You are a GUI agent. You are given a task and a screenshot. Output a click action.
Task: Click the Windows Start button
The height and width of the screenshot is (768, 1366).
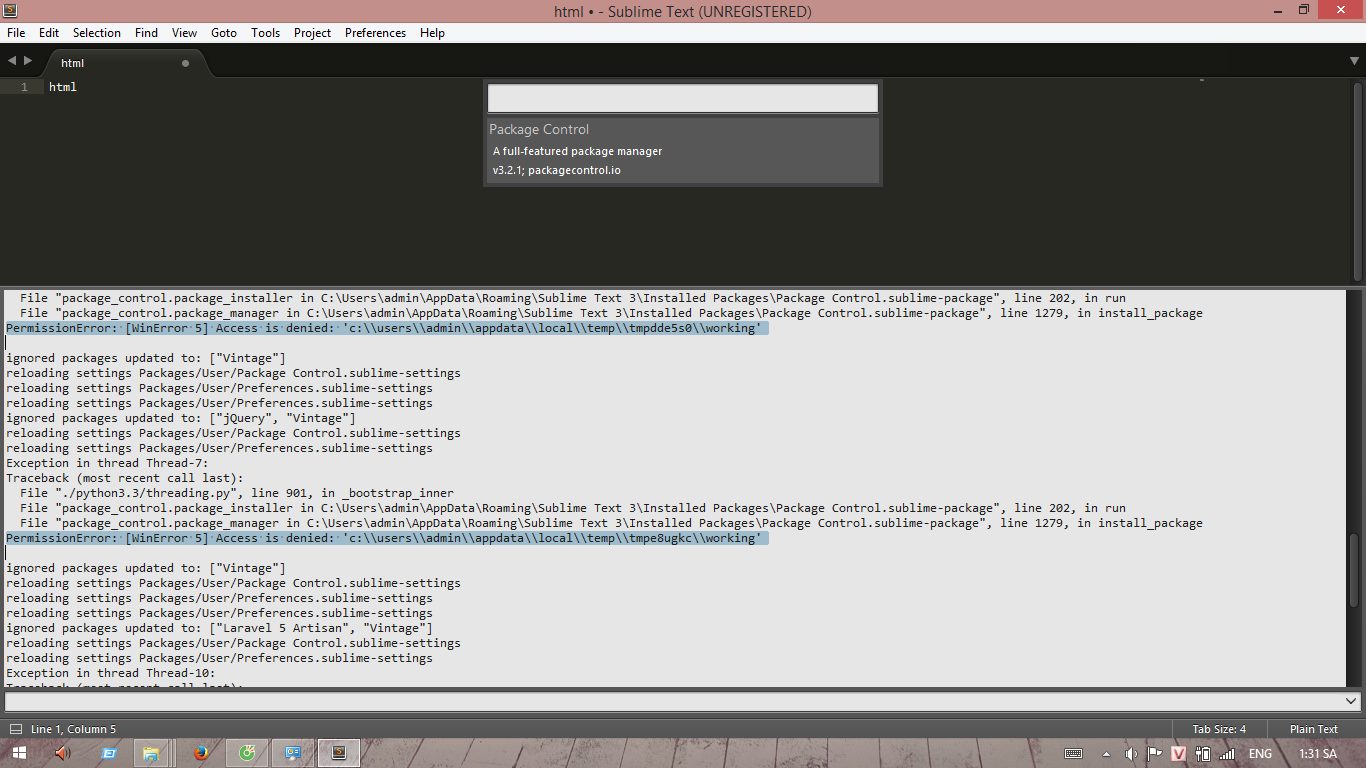(19, 753)
